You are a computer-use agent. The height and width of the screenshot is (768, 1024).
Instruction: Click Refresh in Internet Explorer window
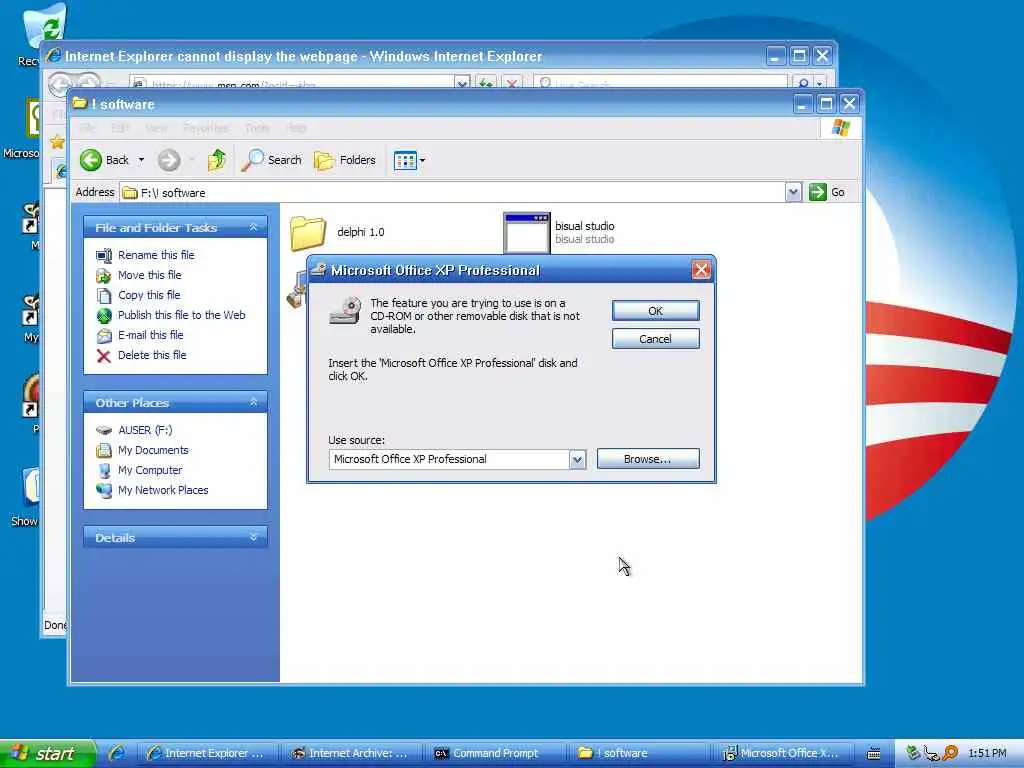(486, 84)
